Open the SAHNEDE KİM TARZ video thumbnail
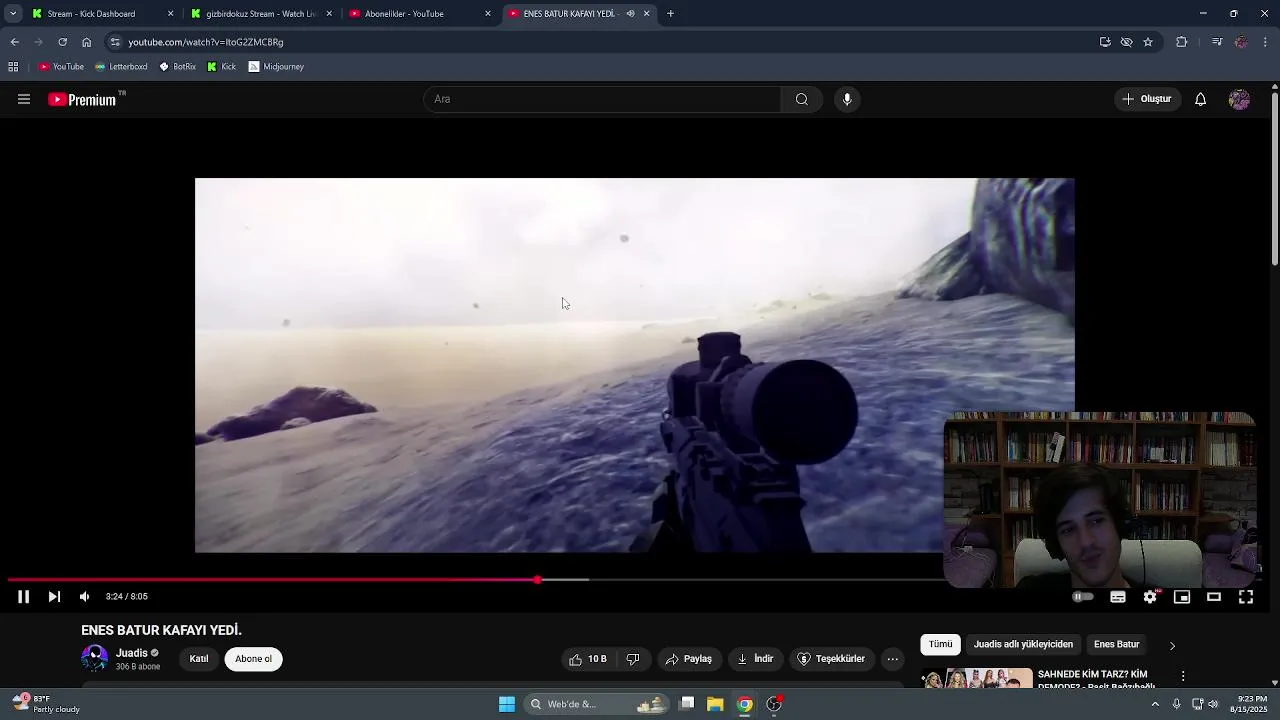 coord(977,678)
